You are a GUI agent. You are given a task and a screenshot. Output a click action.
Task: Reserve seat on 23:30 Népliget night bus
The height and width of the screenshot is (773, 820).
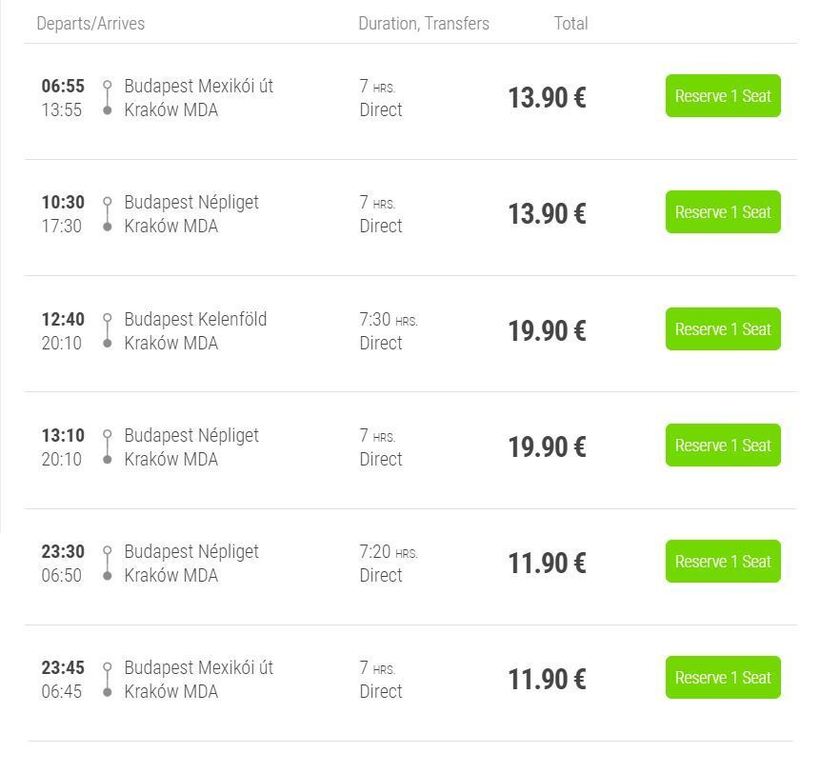pyautogui.click(x=722, y=561)
